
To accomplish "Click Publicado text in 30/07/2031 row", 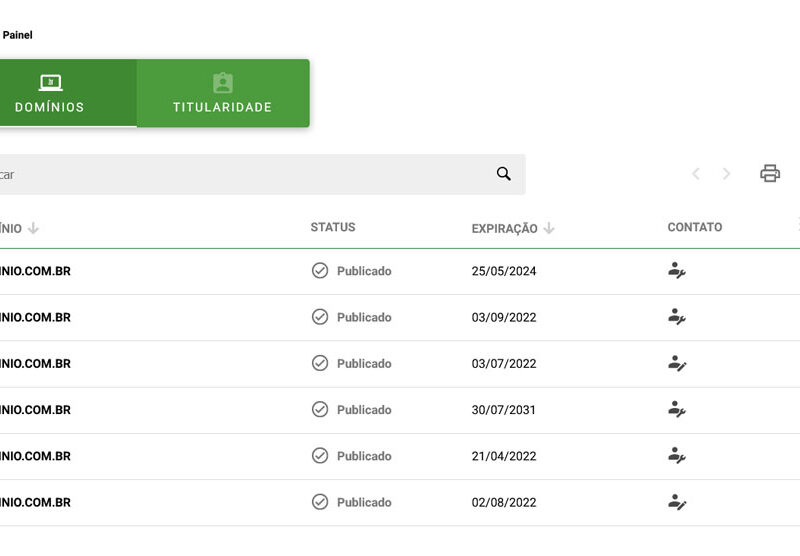I will [364, 410].
